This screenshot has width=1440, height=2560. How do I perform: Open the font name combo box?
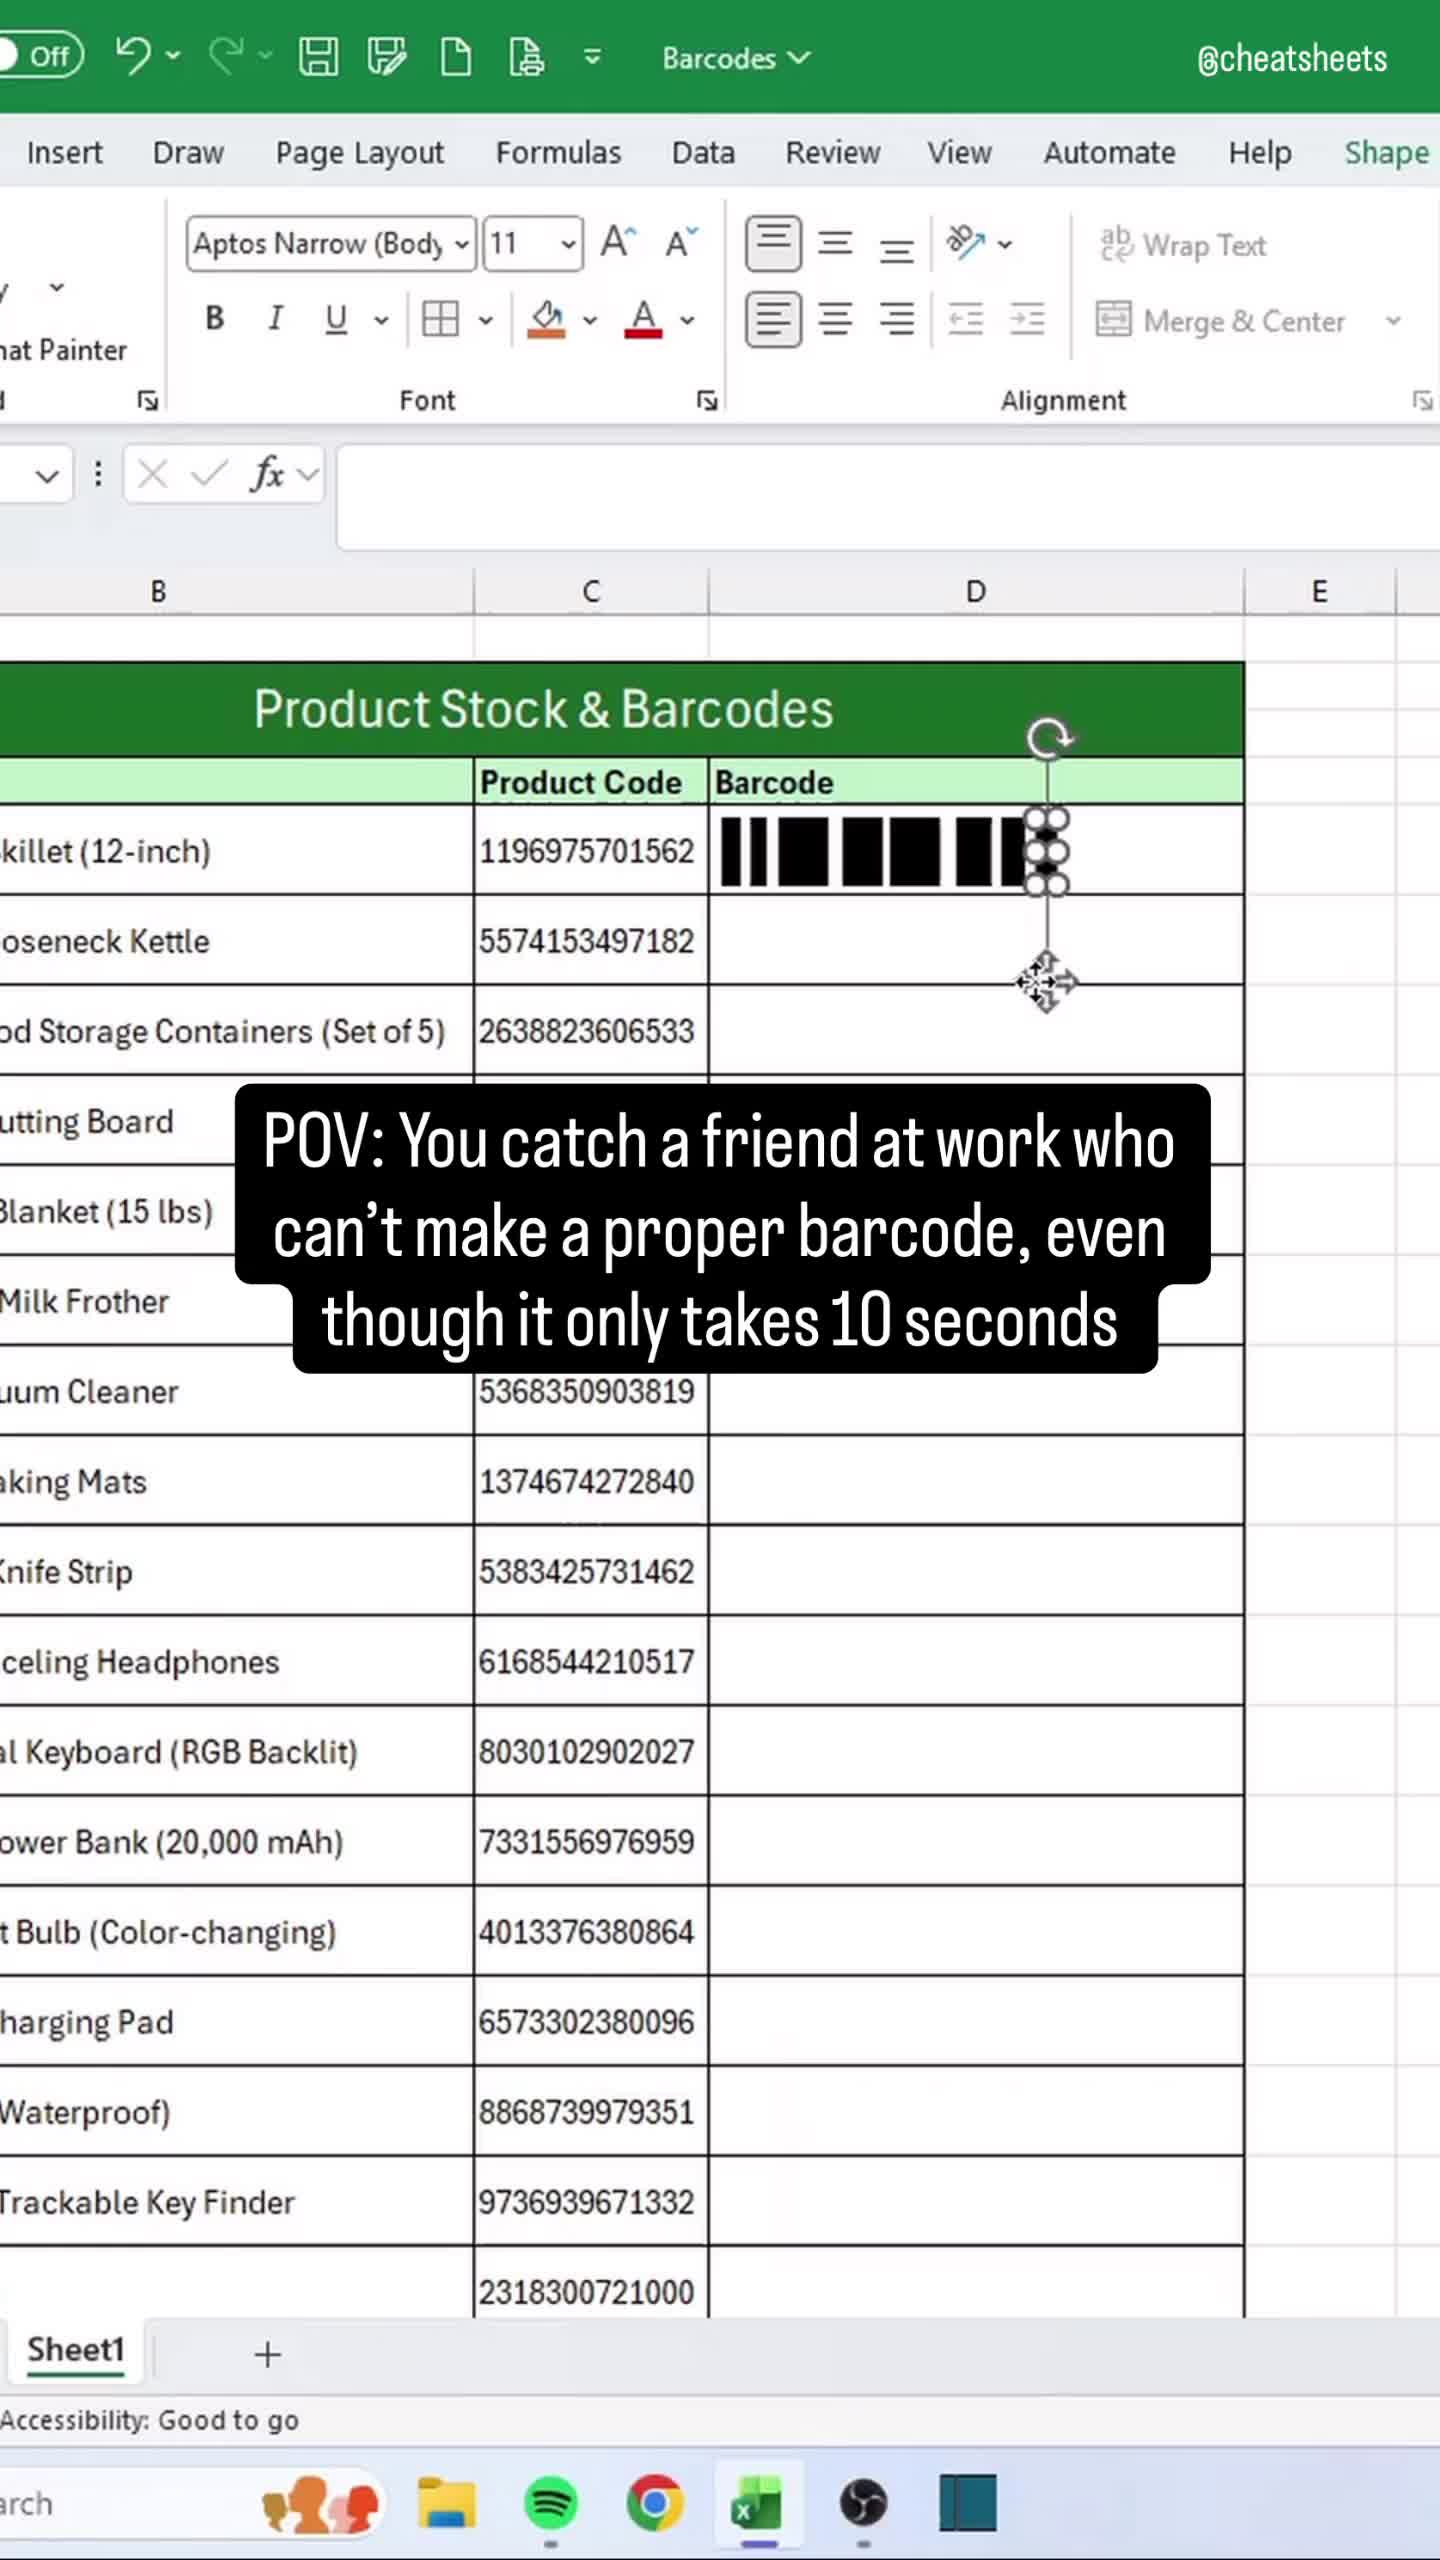(x=331, y=243)
